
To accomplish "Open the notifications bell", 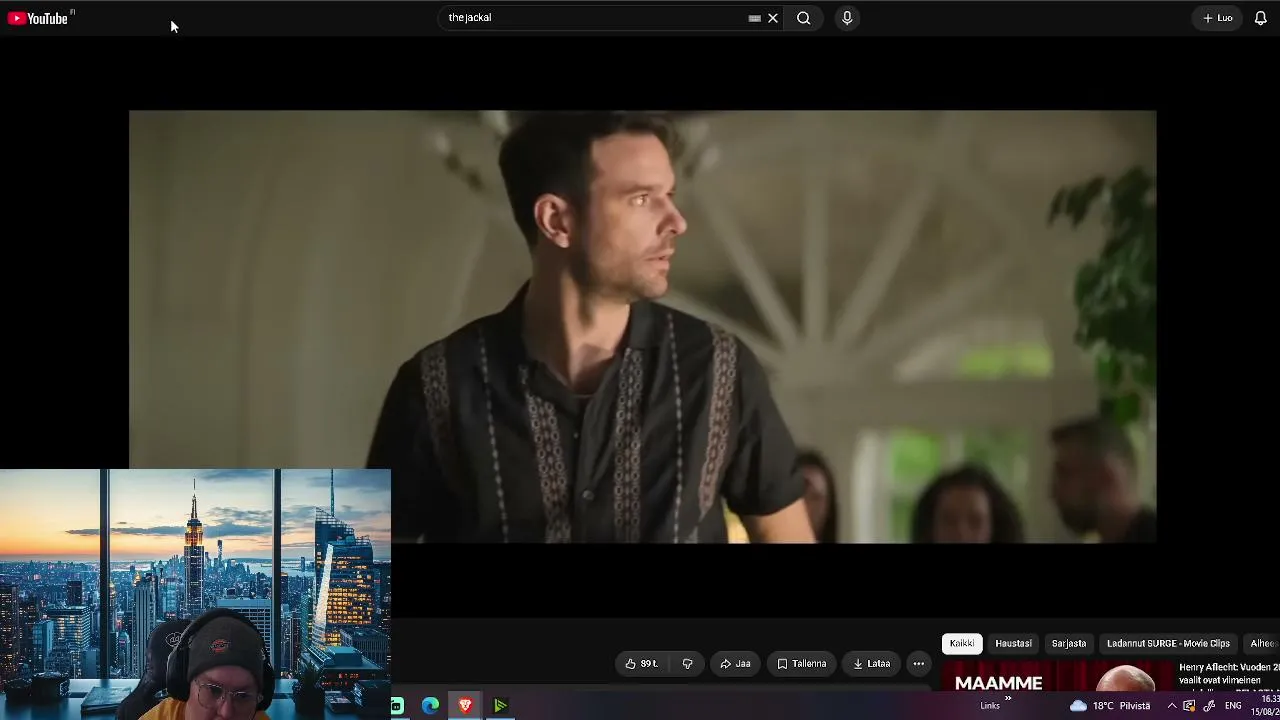I will tap(1261, 18).
